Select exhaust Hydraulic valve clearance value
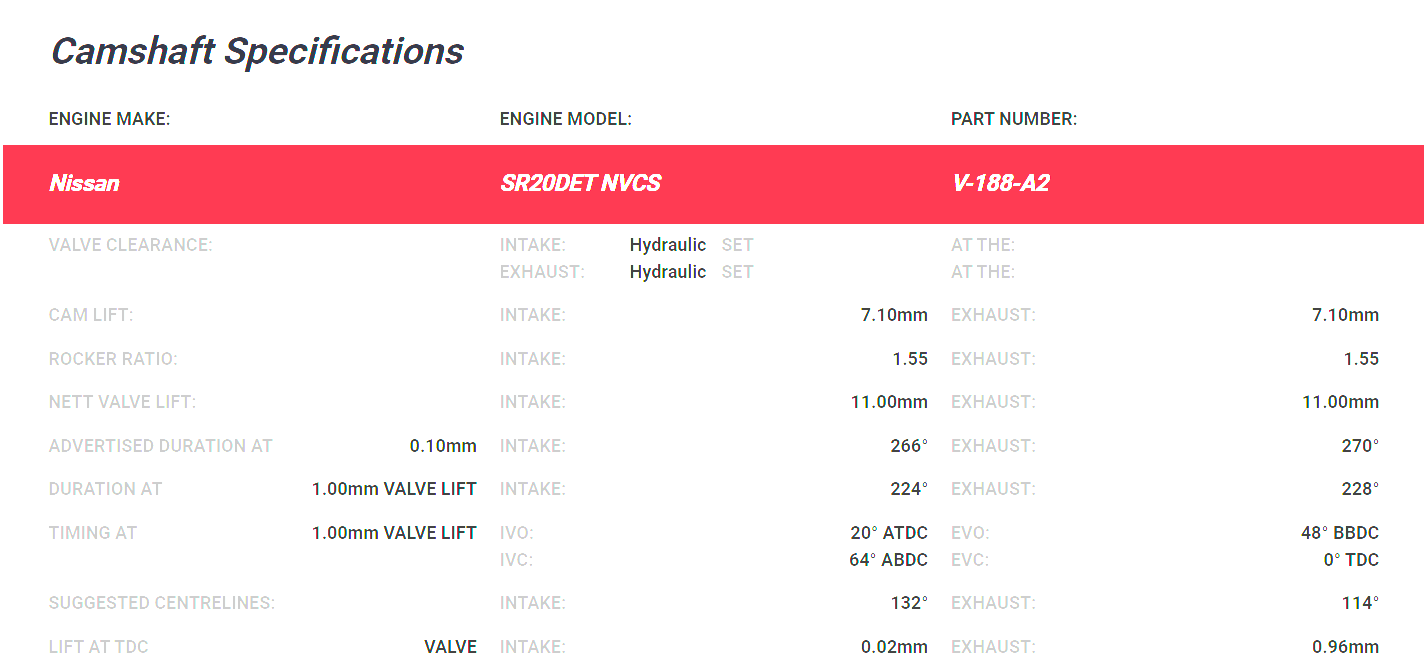 [x=668, y=272]
